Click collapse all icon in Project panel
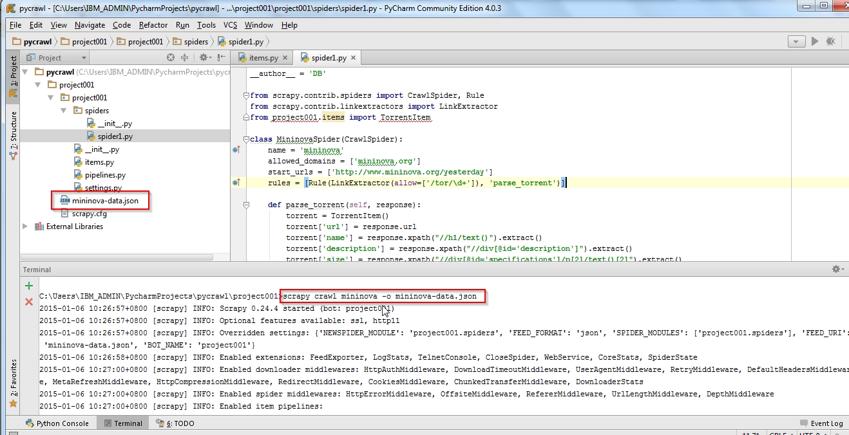The width and height of the screenshot is (849, 435). click(184, 58)
